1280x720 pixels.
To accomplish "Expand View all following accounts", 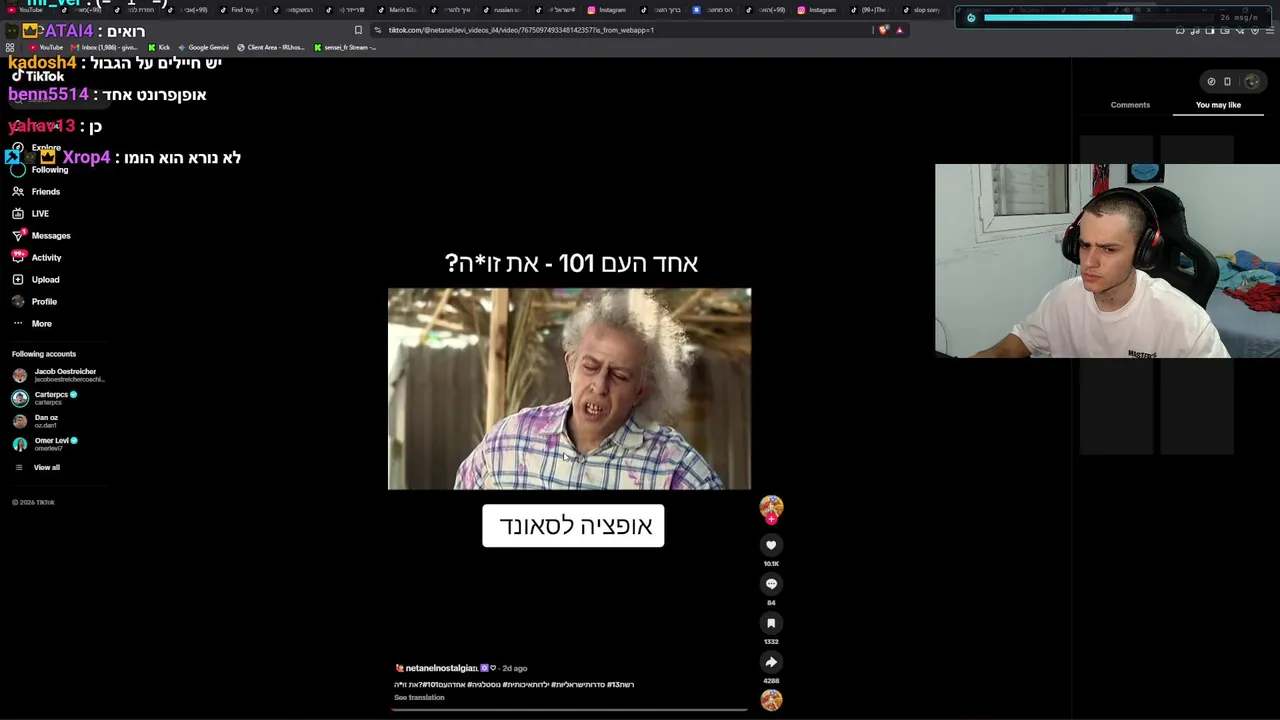I will coord(36,467).
